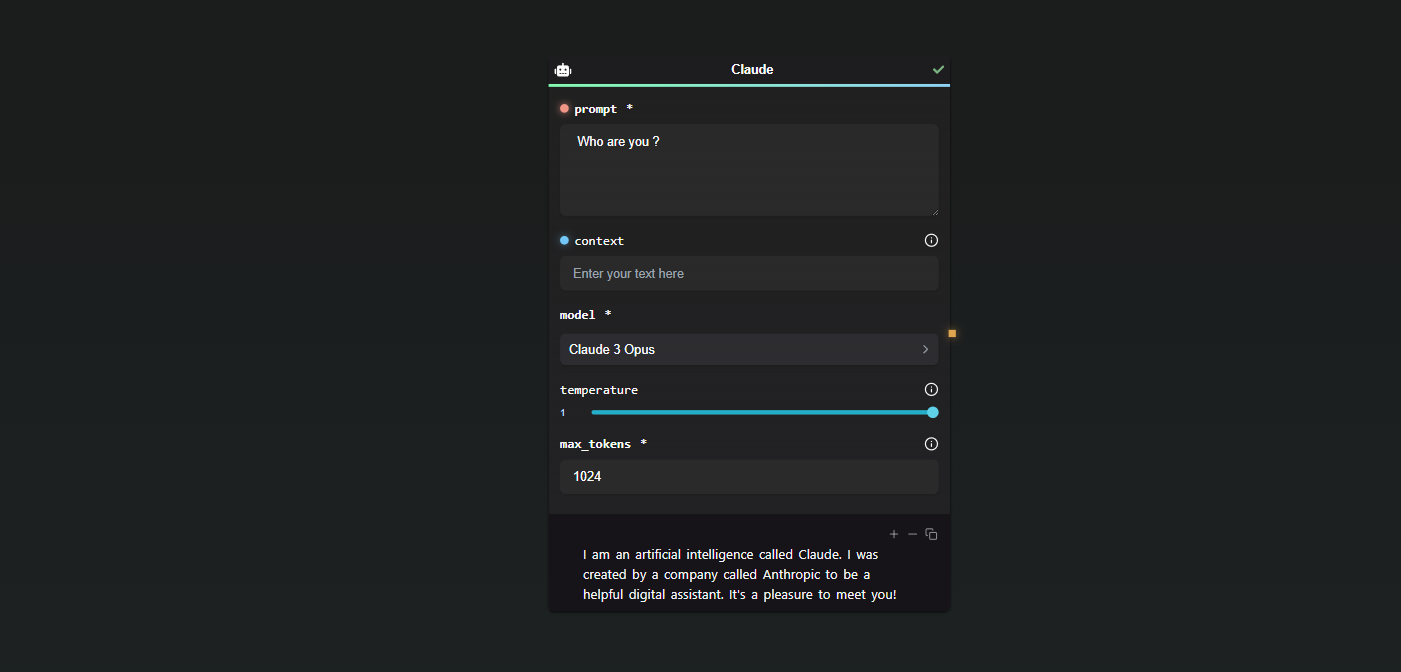1401x672 pixels.
Task: Click the chevron on the model selector
Action: [925, 349]
